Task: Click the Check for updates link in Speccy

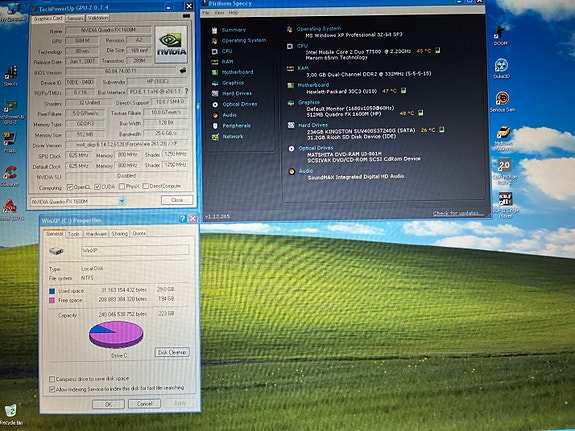Action: point(458,213)
